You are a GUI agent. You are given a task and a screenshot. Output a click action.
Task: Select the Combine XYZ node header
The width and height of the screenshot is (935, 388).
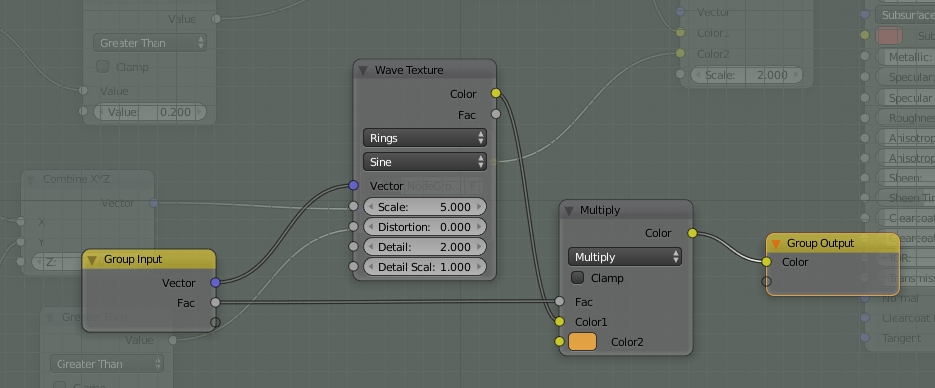(x=88, y=179)
